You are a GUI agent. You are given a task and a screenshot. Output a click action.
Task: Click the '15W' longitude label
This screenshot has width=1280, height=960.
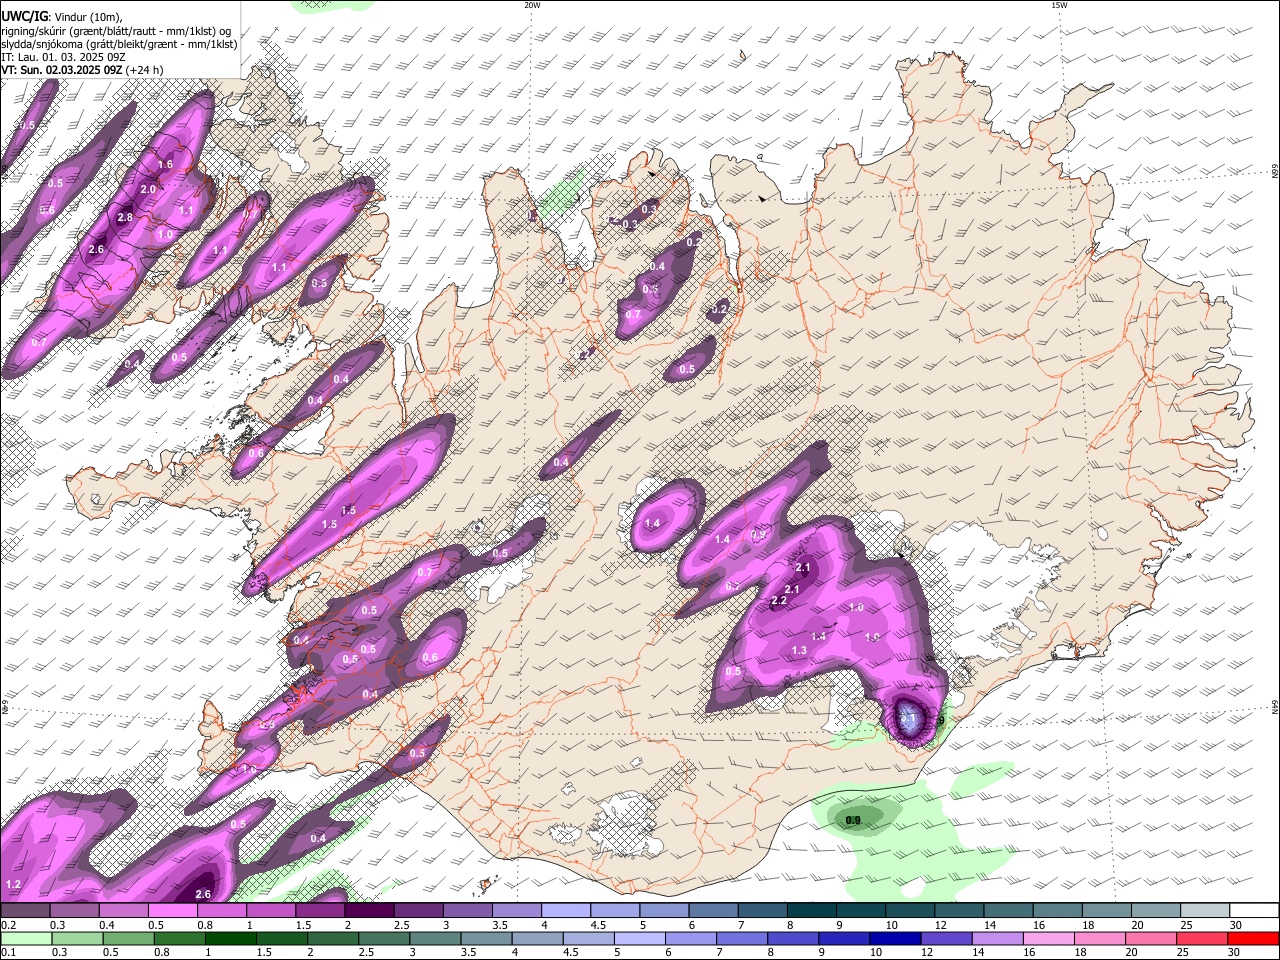(x=1059, y=5)
